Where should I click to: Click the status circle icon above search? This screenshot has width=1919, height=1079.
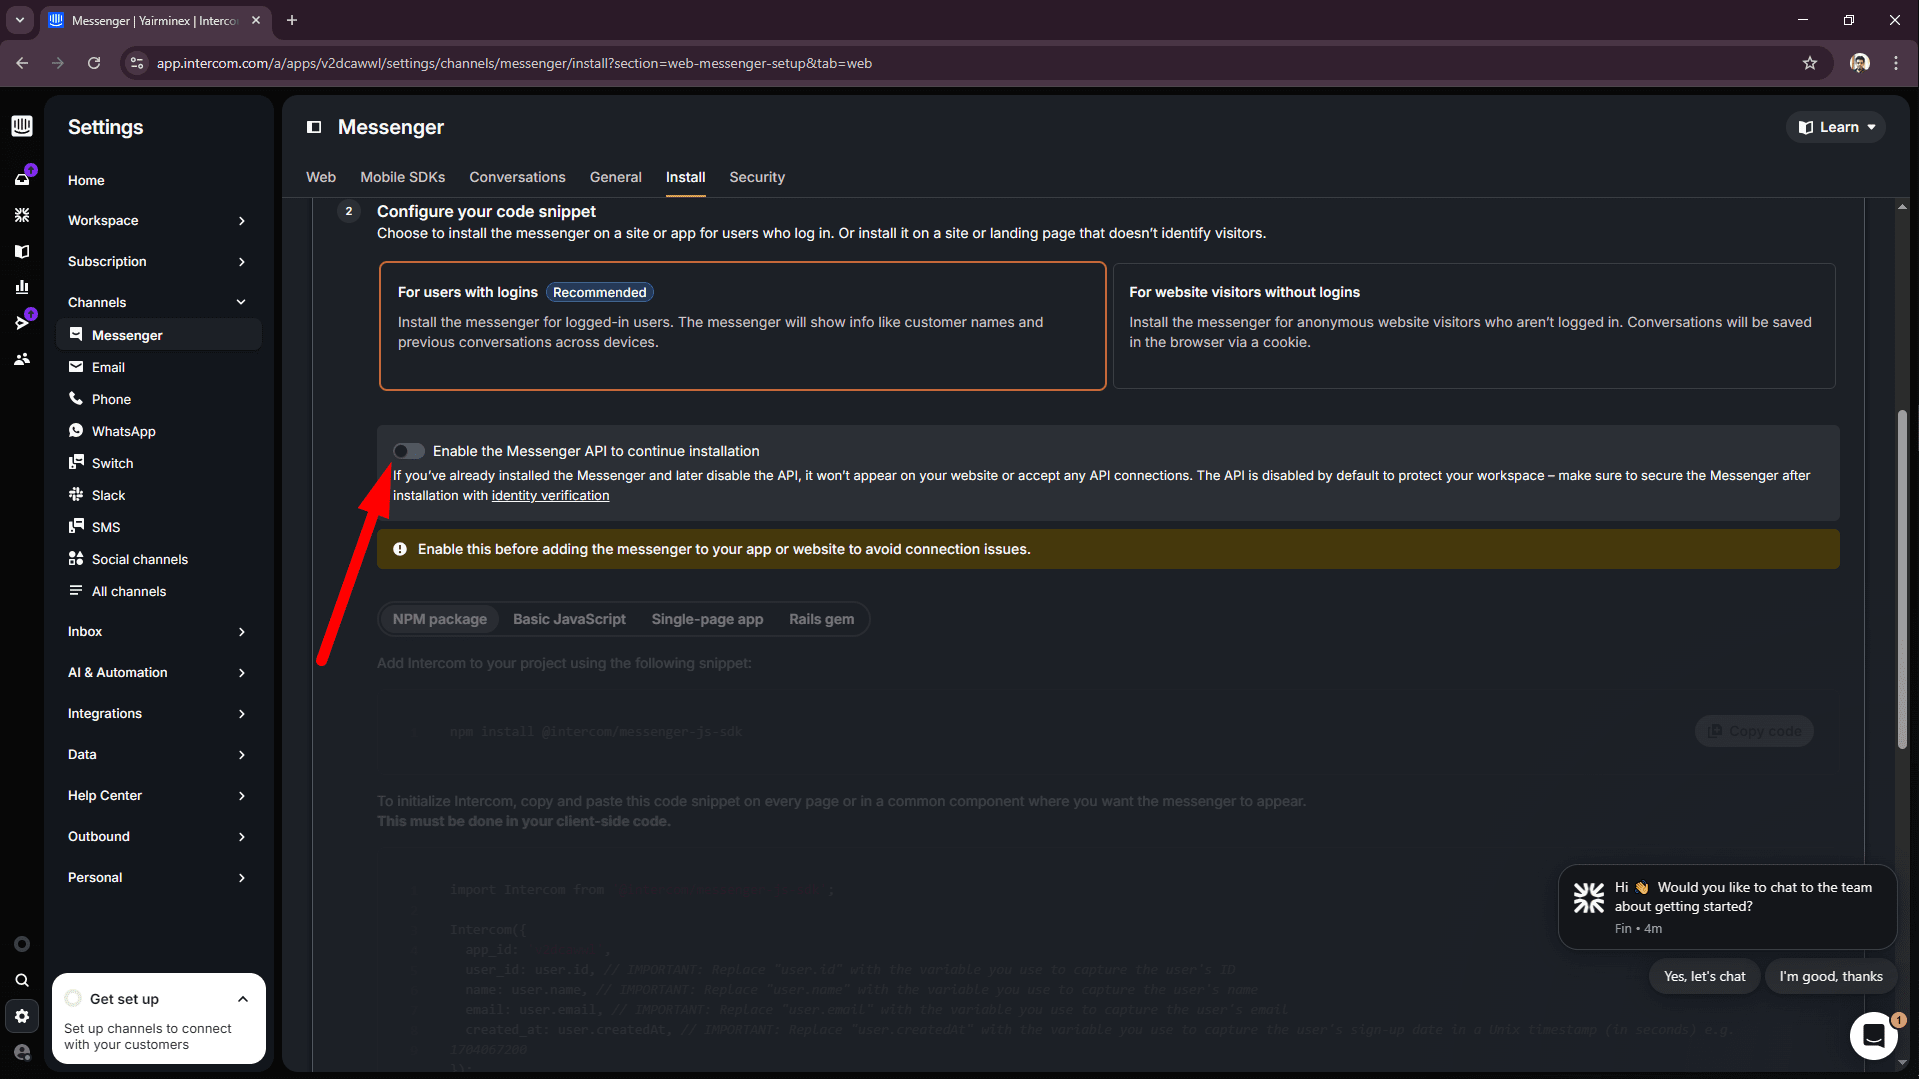[22, 944]
